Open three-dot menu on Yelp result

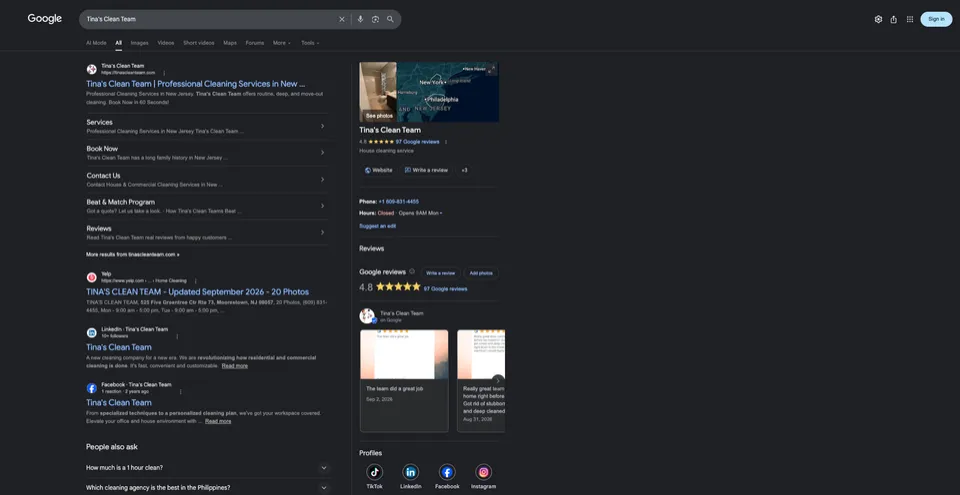(195, 281)
